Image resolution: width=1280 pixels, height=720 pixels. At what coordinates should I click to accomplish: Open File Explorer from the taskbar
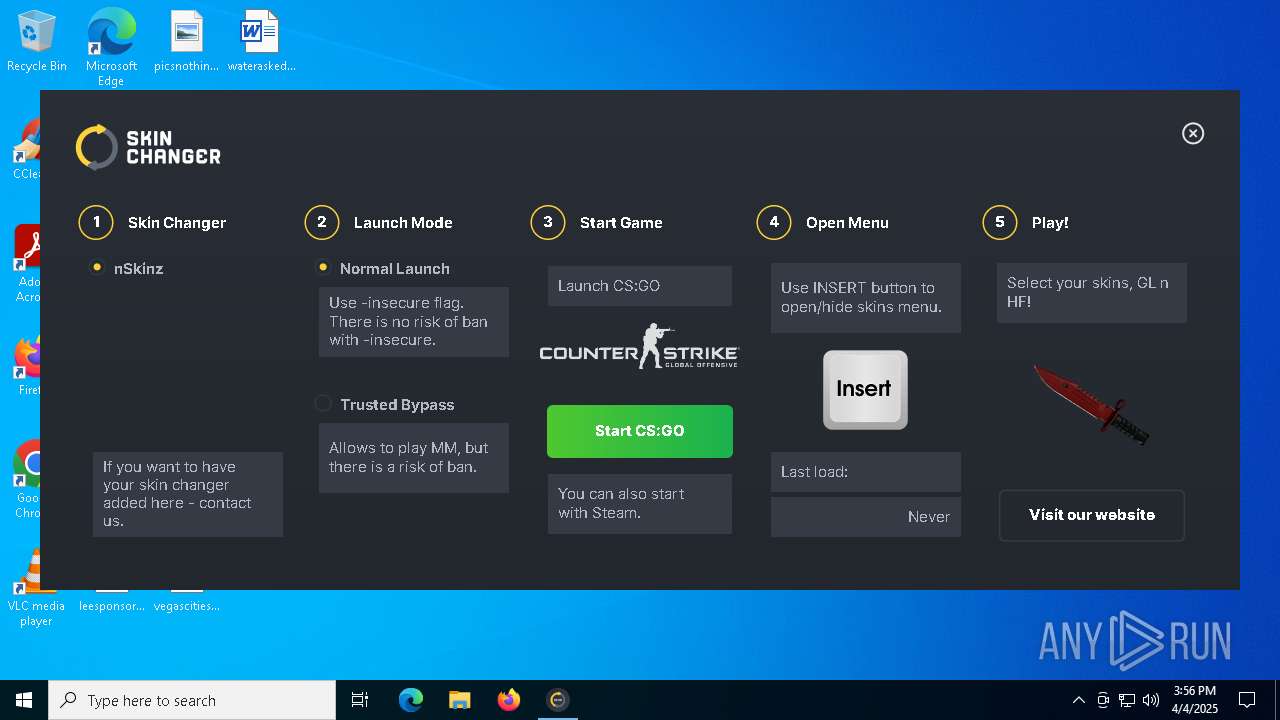click(460, 700)
